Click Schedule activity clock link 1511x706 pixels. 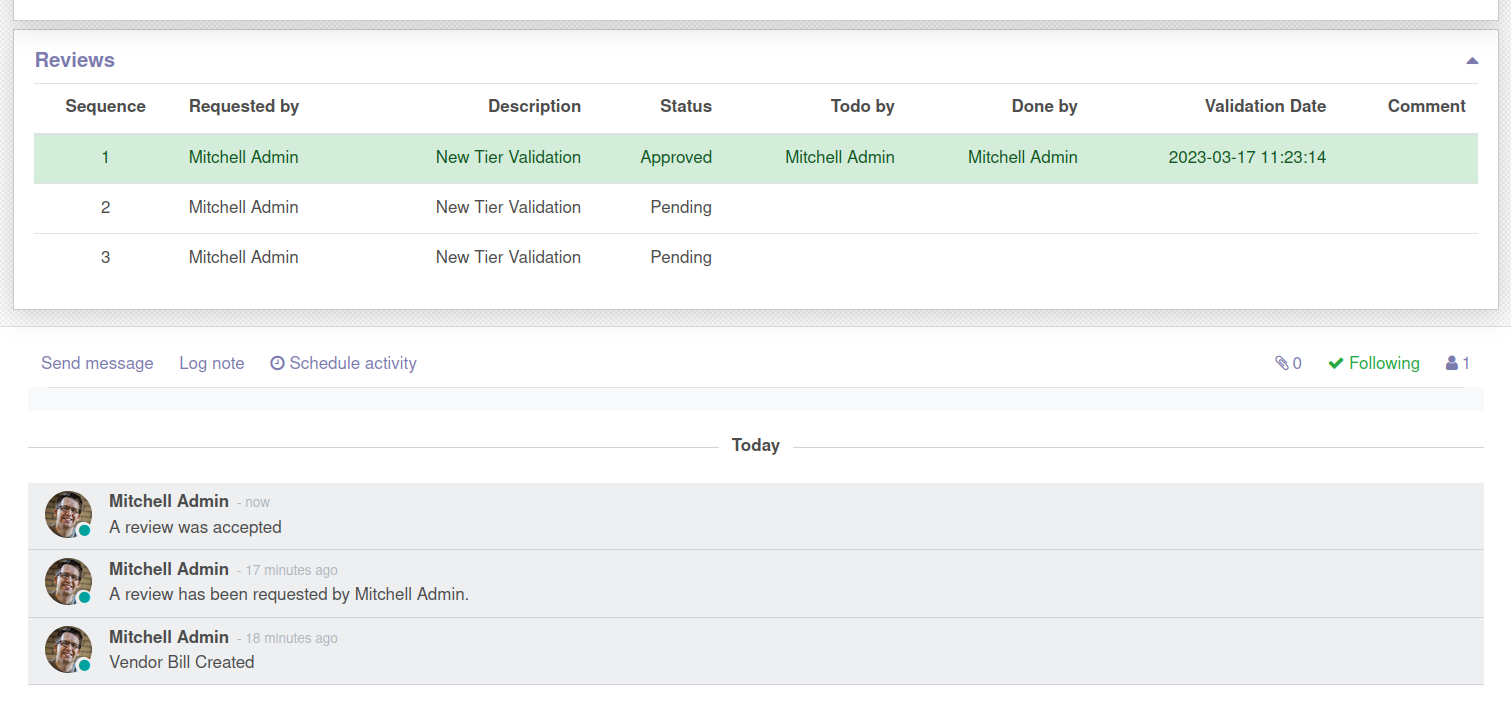(343, 364)
